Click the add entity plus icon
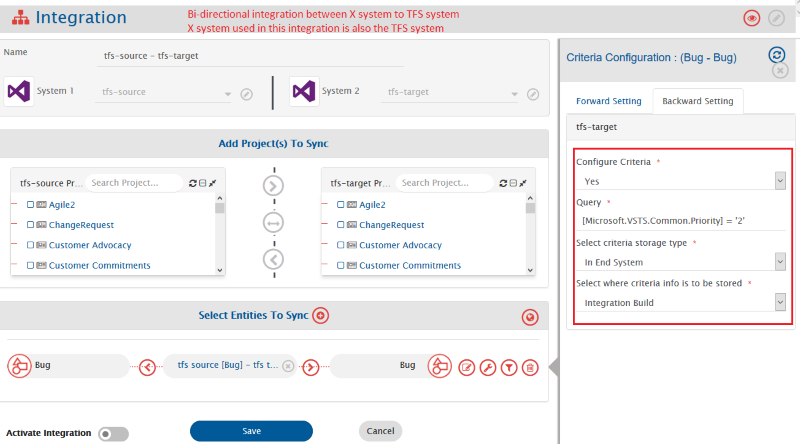 point(320,316)
